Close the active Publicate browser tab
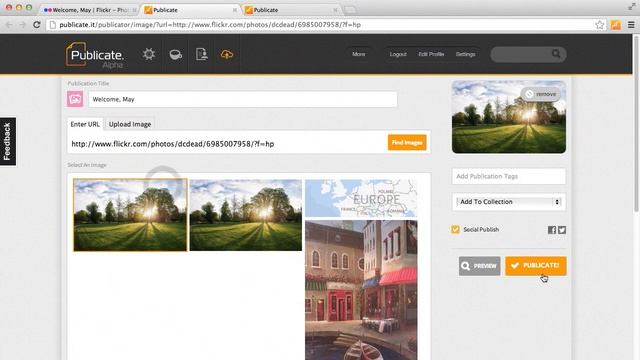This screenshot has width=640, height=360. 235,10
